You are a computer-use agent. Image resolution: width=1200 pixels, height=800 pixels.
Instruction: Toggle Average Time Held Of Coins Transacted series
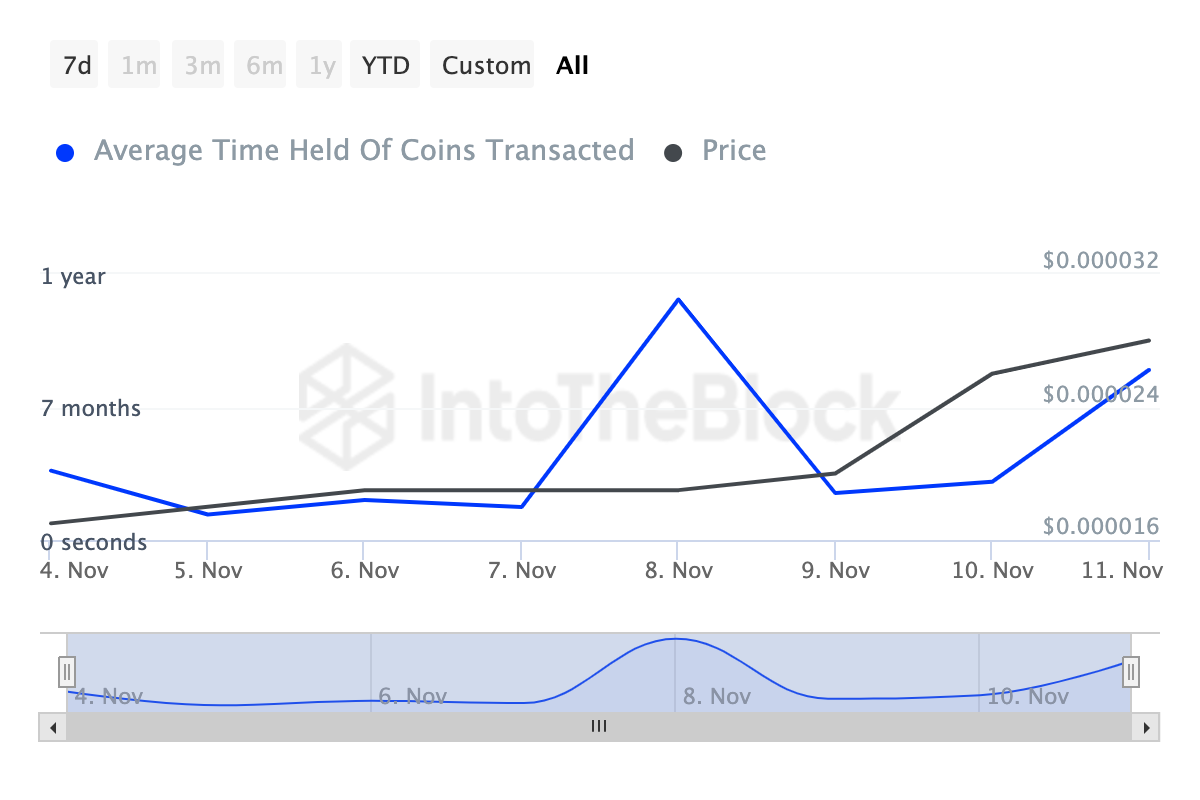click(363, 151)
